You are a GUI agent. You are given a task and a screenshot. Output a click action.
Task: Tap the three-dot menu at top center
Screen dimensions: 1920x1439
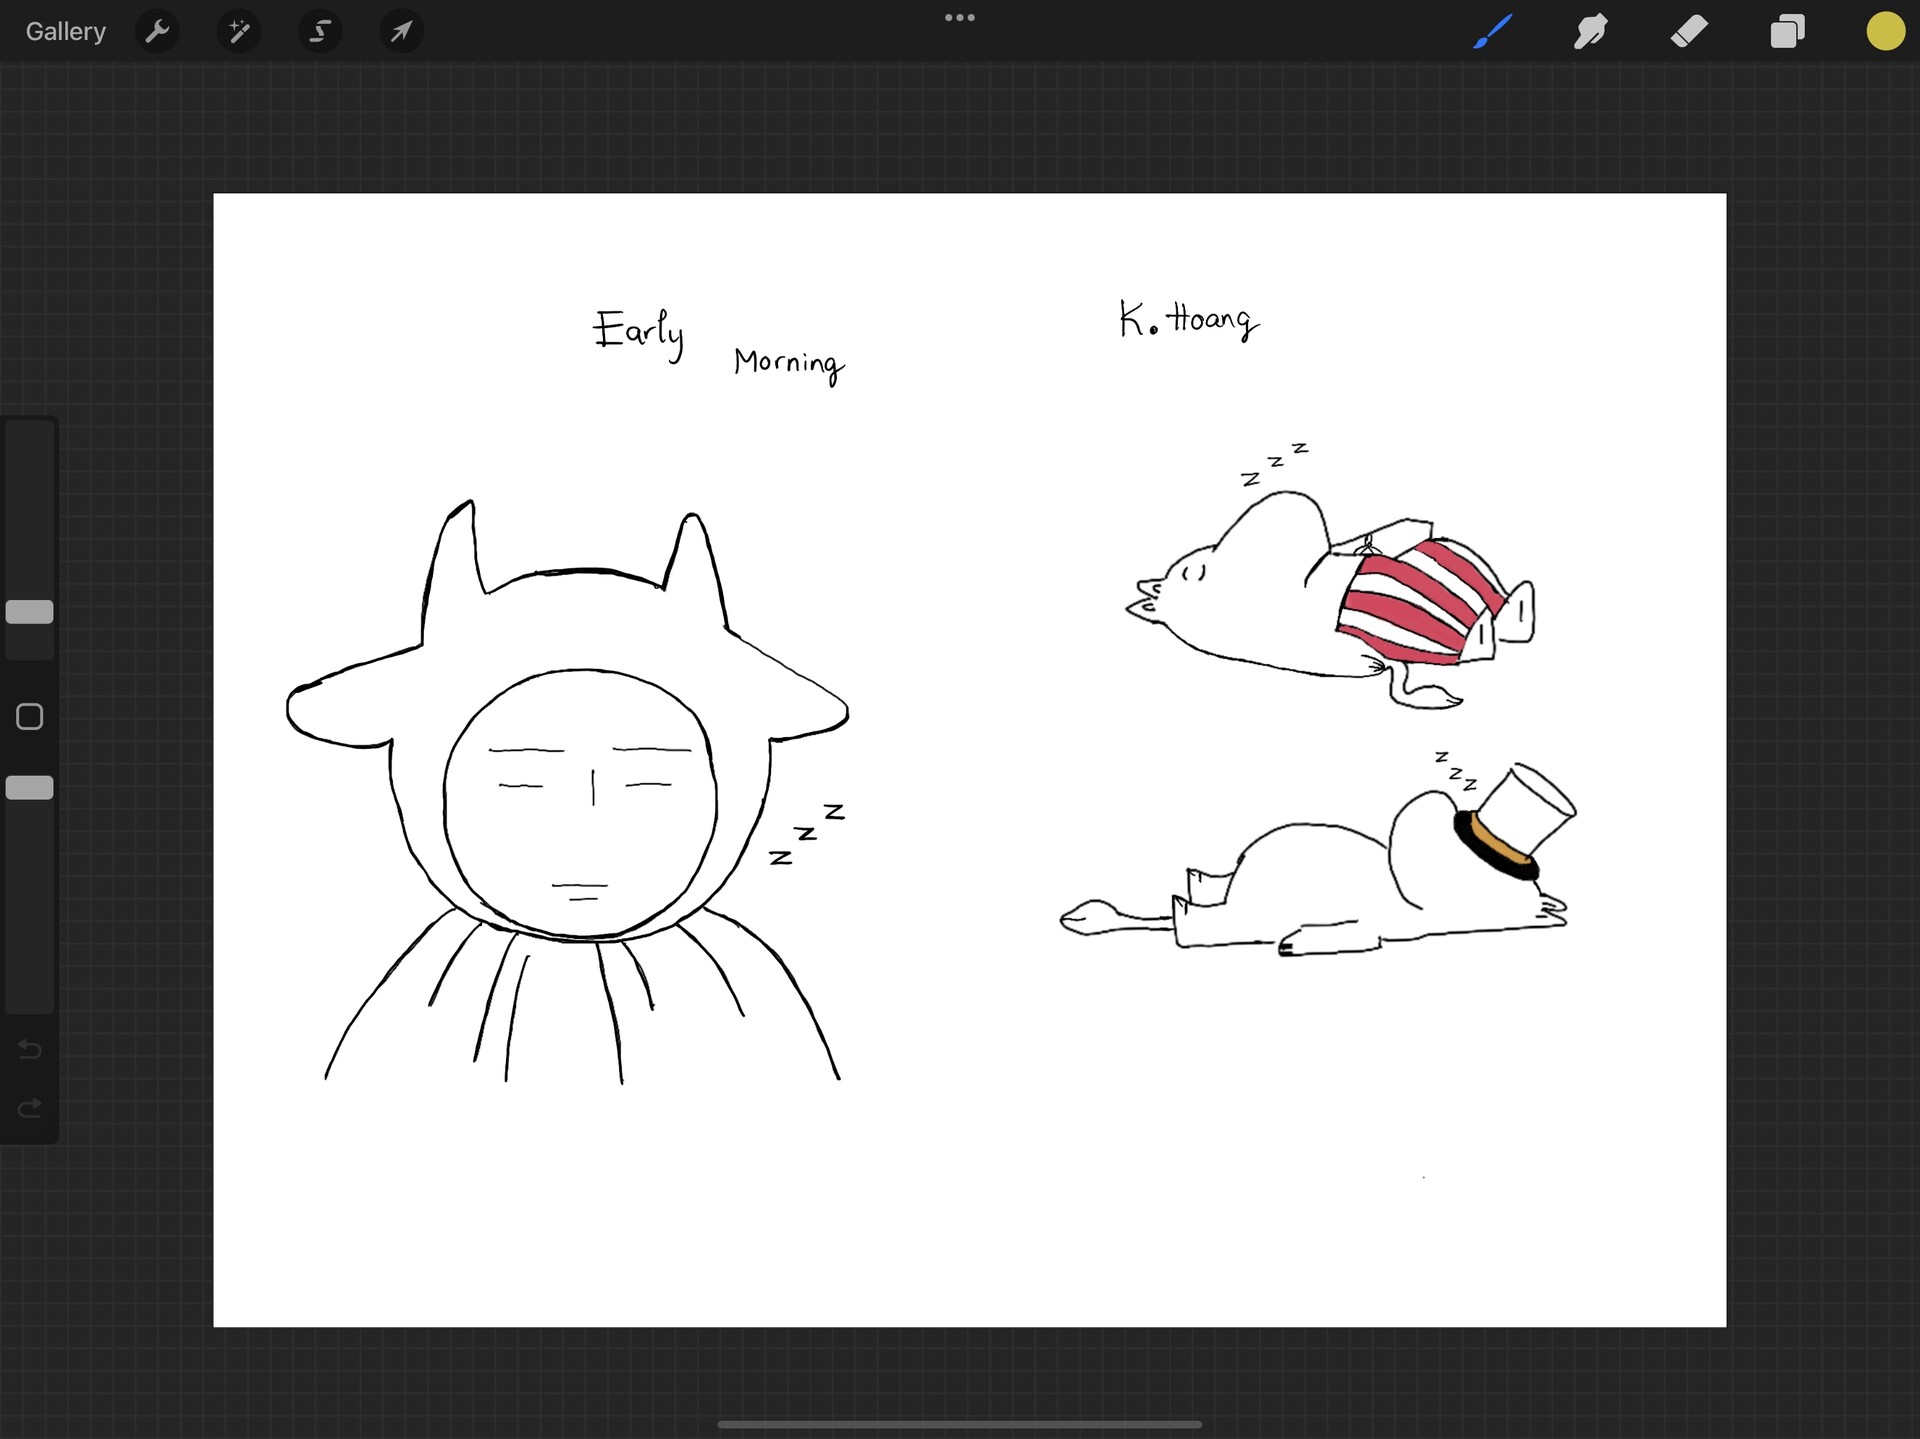pyautogui.click(x=959, y=18)
